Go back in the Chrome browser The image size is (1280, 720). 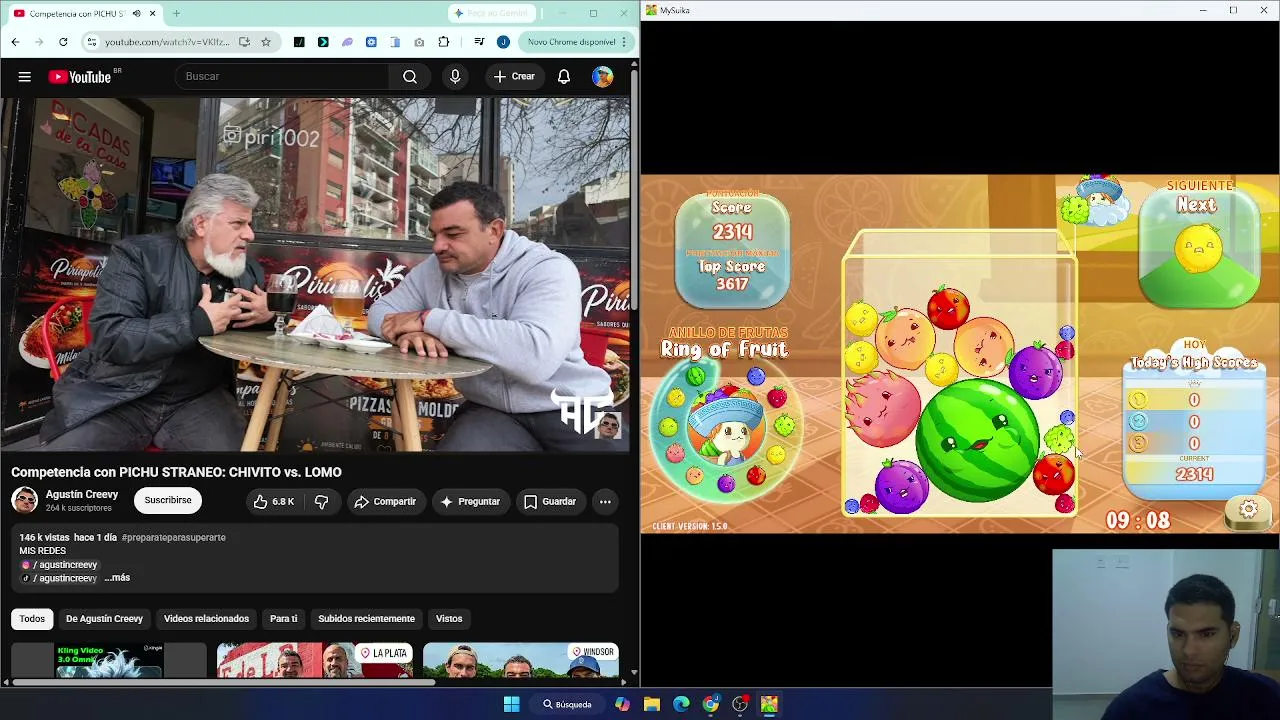coord(15,42)
